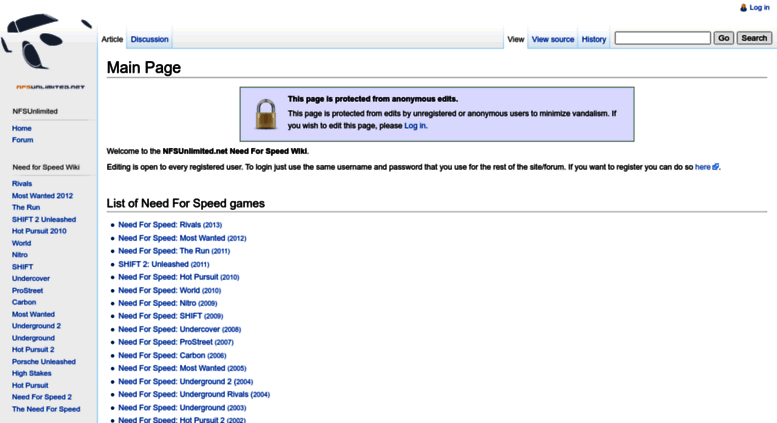Open the Log in link at top right

[x=759, y=7]
